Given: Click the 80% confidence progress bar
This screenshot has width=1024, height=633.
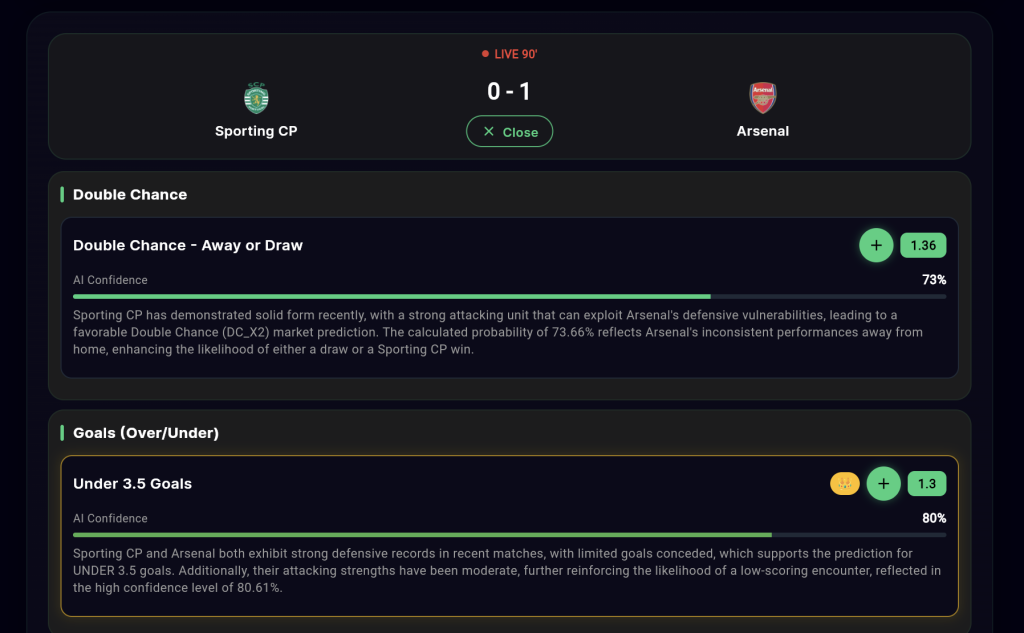Looking at the screenshot, I should [x=509, y=535].
